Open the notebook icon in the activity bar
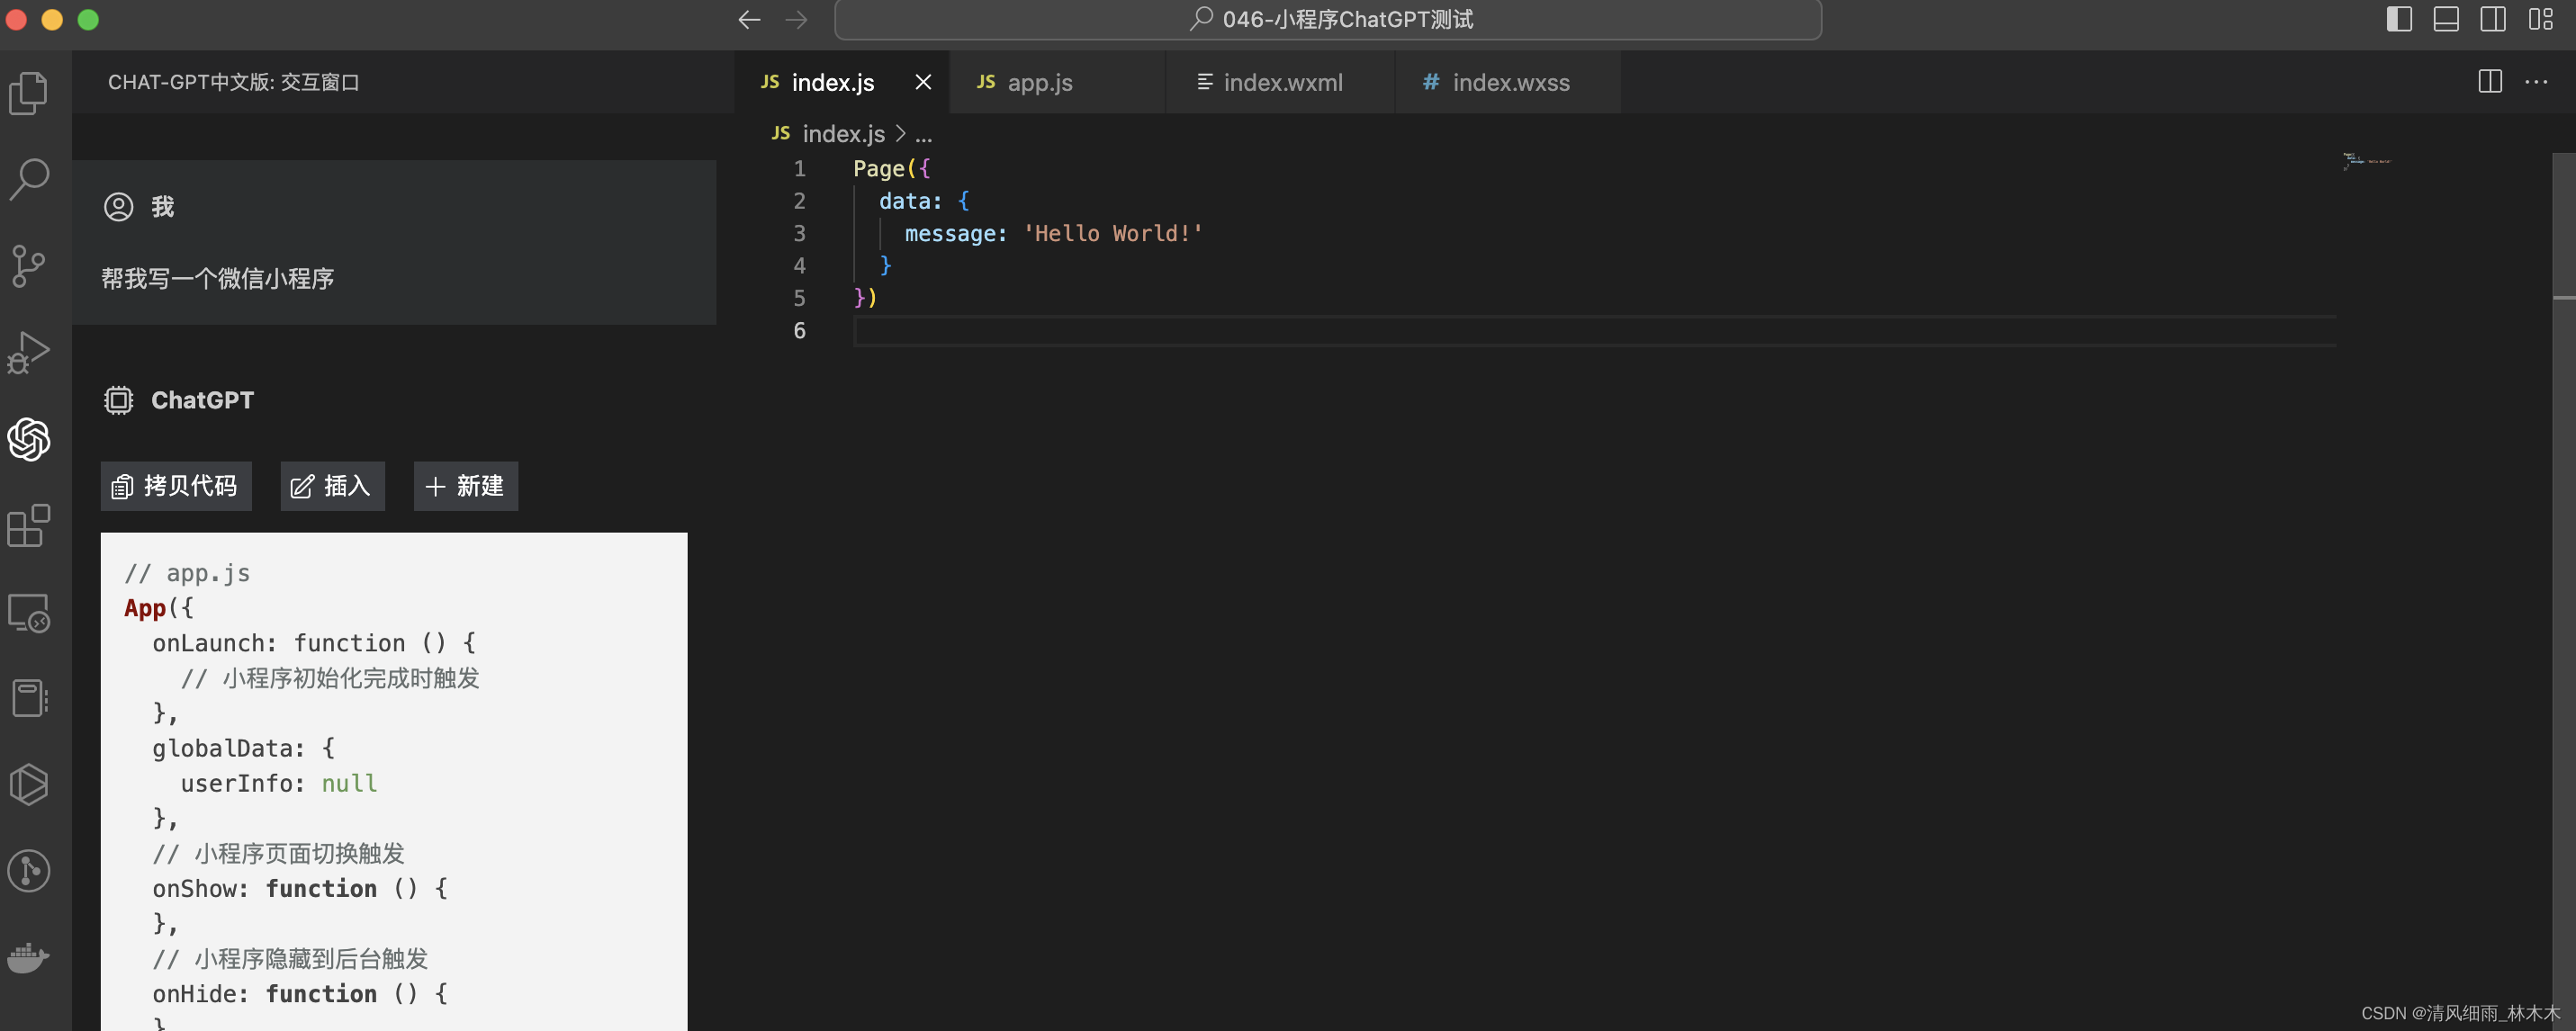This screenshot has height=1031, width=2576. (x=29, y=698)
